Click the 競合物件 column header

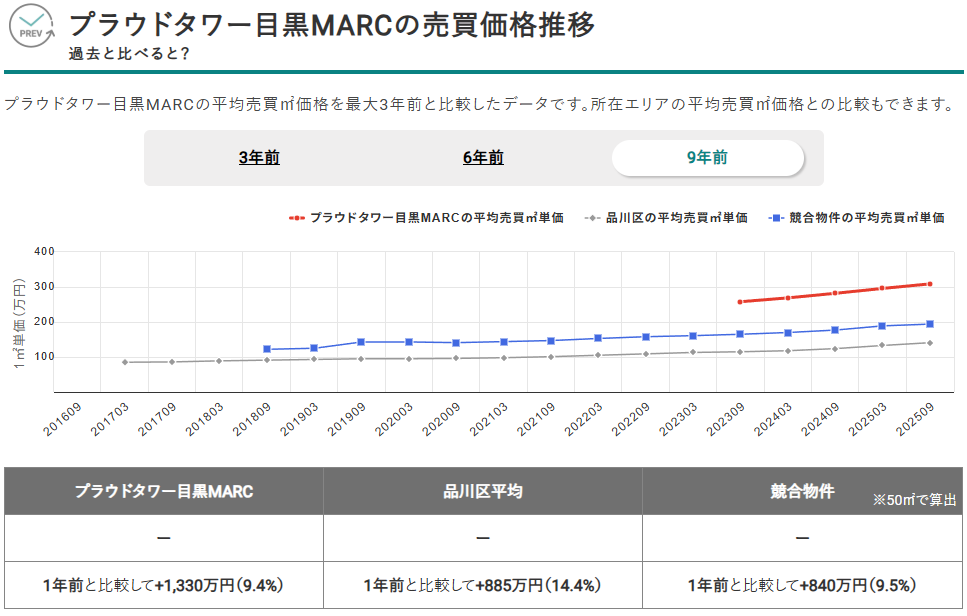pos(802,491)
